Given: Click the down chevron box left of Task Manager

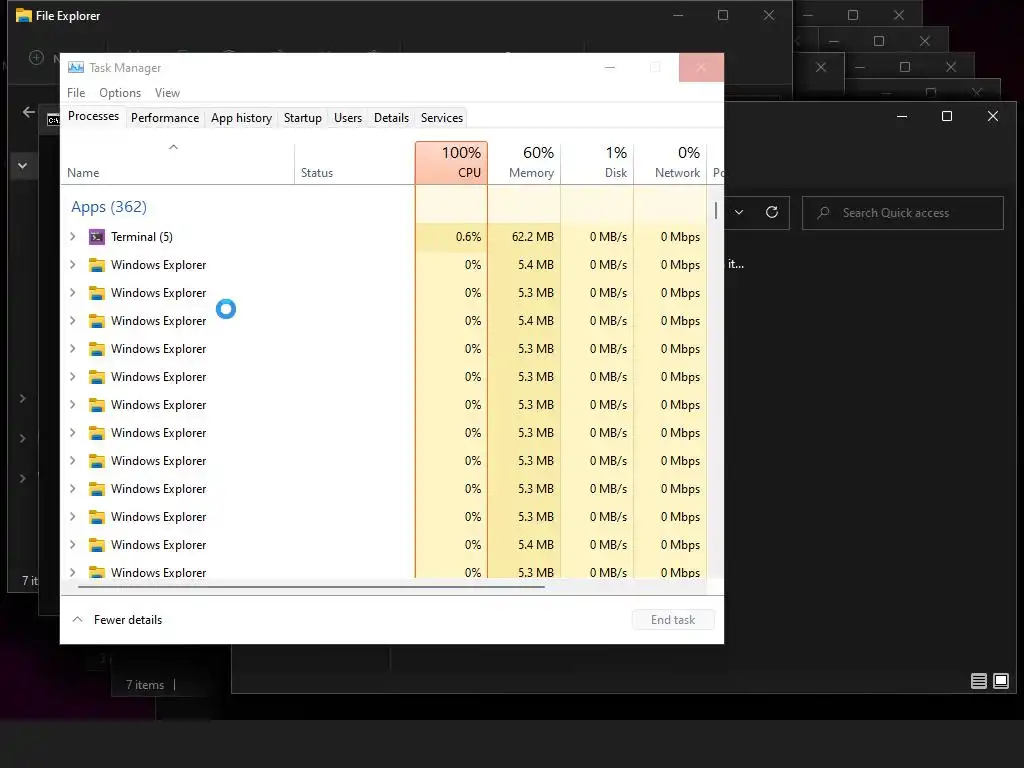Looking at the screenshot, I should (x=22, y=166).
